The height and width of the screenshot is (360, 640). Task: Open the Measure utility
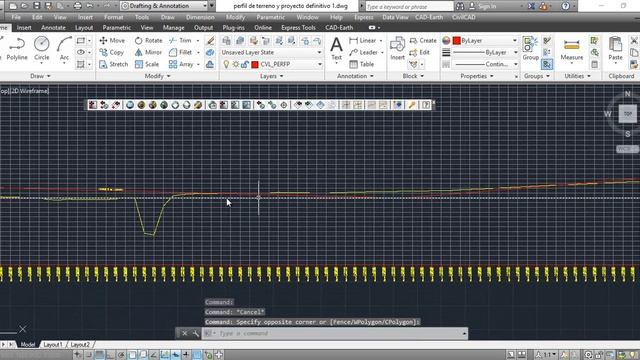coord(571,49)
